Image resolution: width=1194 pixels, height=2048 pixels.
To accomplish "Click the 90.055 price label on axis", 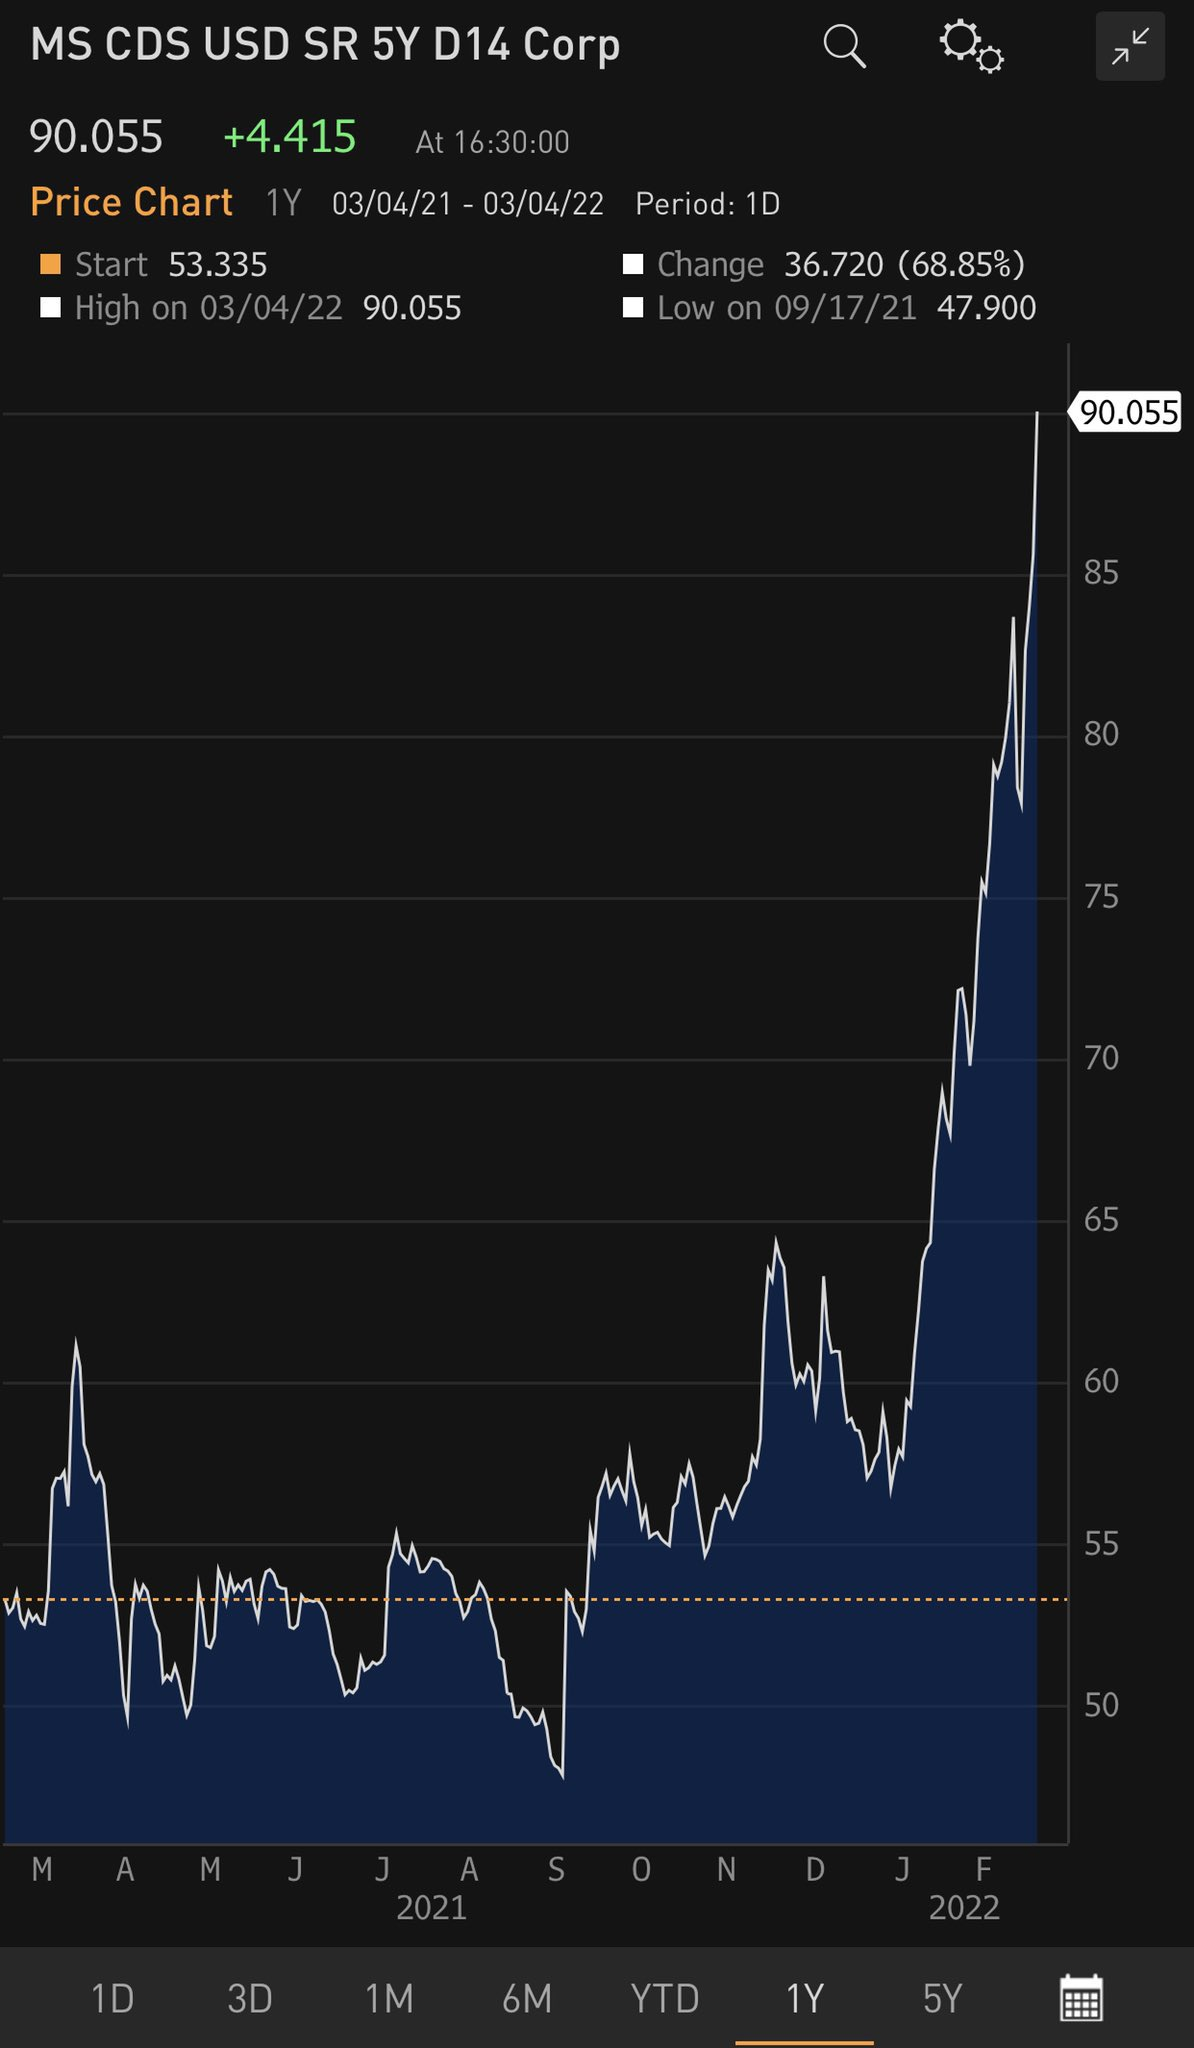I will coord(1126,412).
